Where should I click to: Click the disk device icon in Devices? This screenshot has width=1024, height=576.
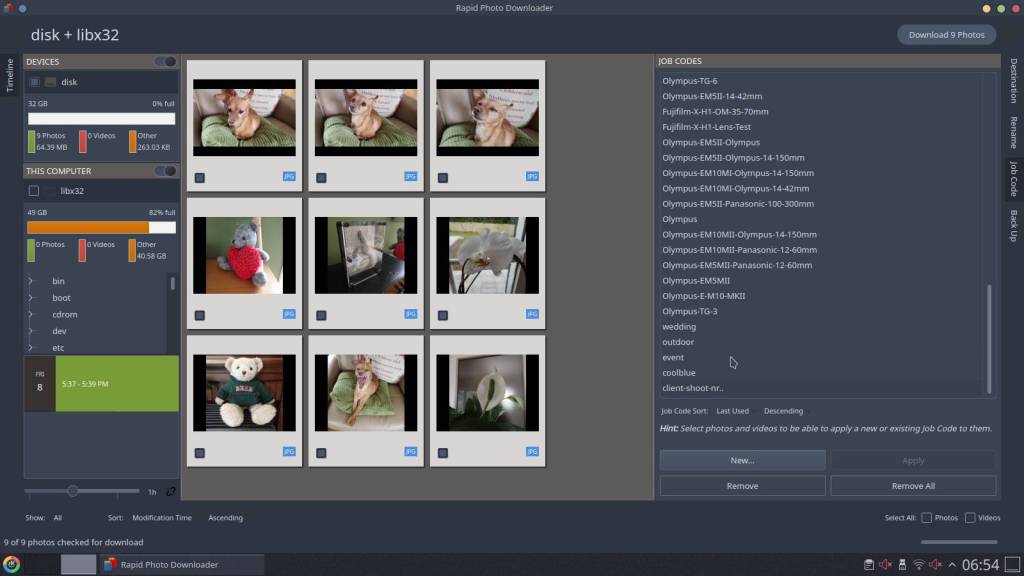[x=51, y=82]
